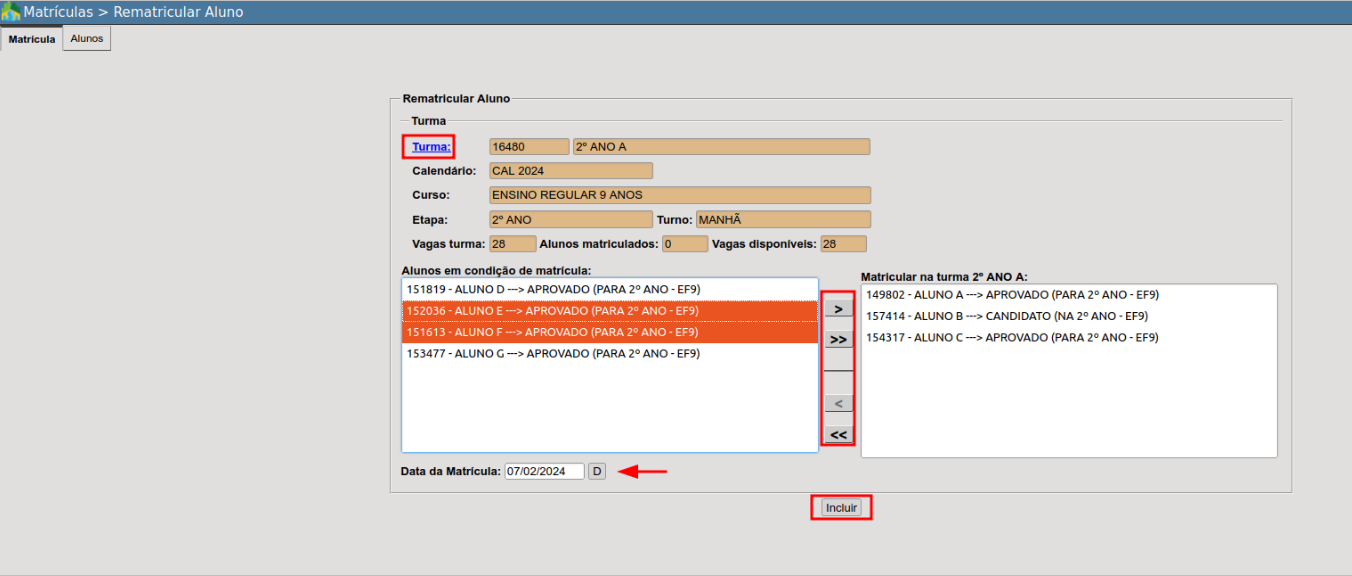The width and height of the screenshot is (1352, 576).
Task: Click the Incluir button
Action: click(841, 508)
